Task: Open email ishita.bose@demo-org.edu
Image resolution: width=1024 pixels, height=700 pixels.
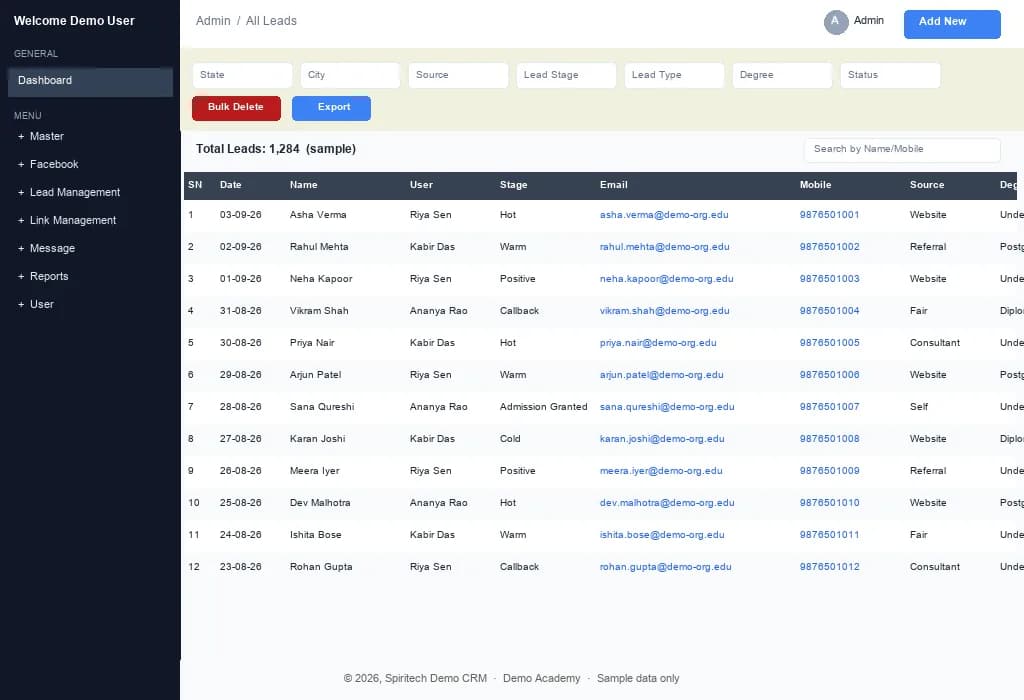Action: 662,535
